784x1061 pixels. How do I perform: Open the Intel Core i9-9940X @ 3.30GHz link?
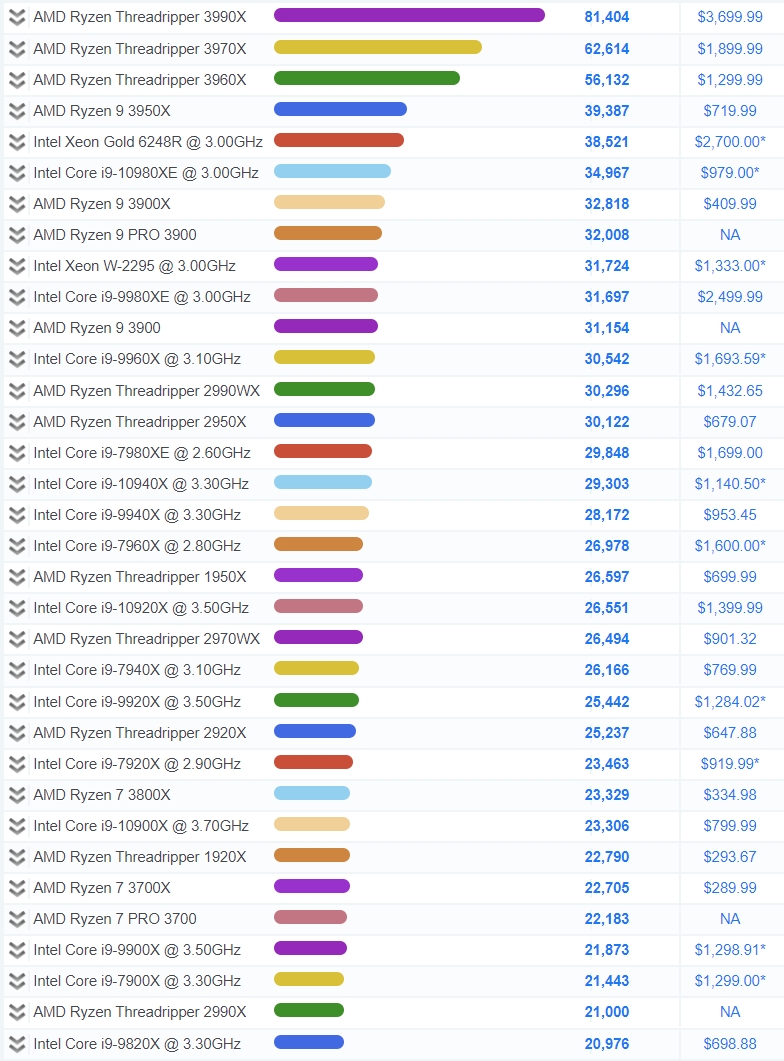coord(137,515)
